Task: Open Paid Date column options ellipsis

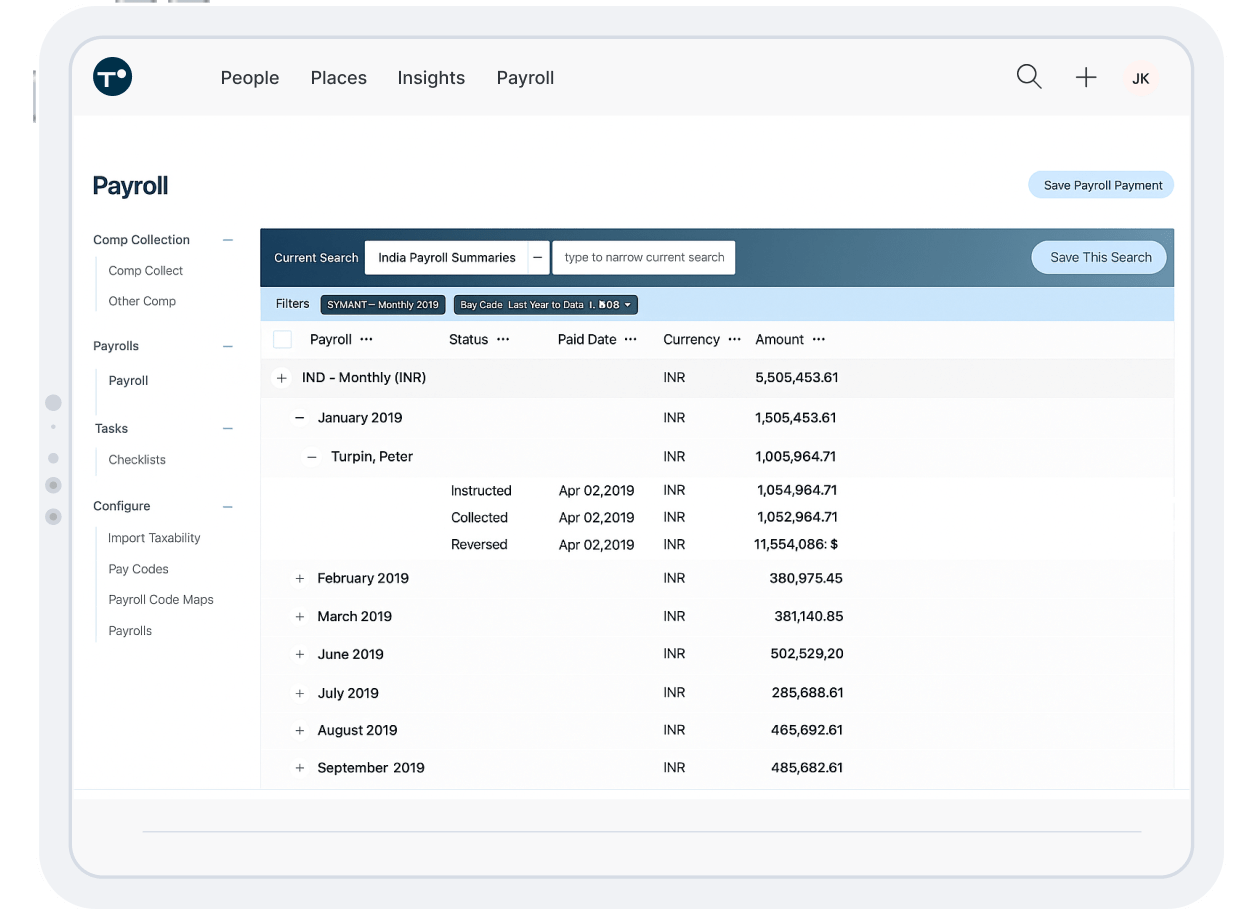Action: coord(631,340)
